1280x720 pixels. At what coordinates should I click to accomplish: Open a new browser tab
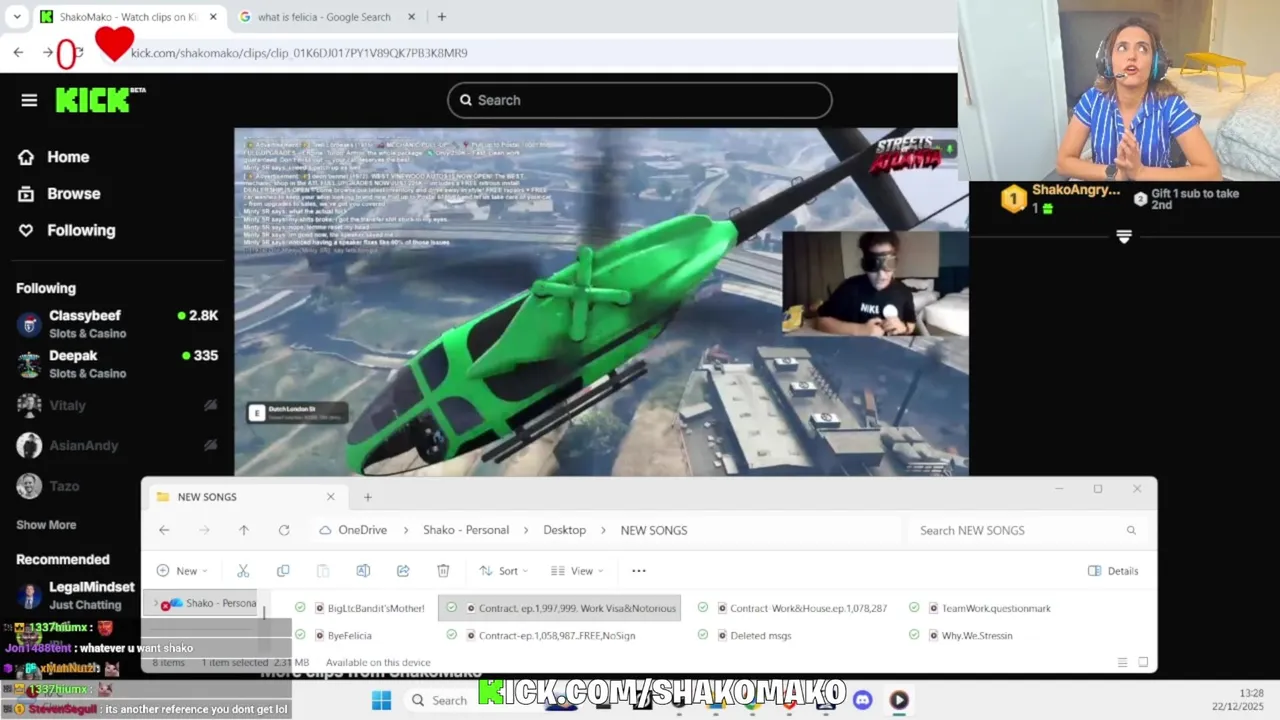coord(441,17)
